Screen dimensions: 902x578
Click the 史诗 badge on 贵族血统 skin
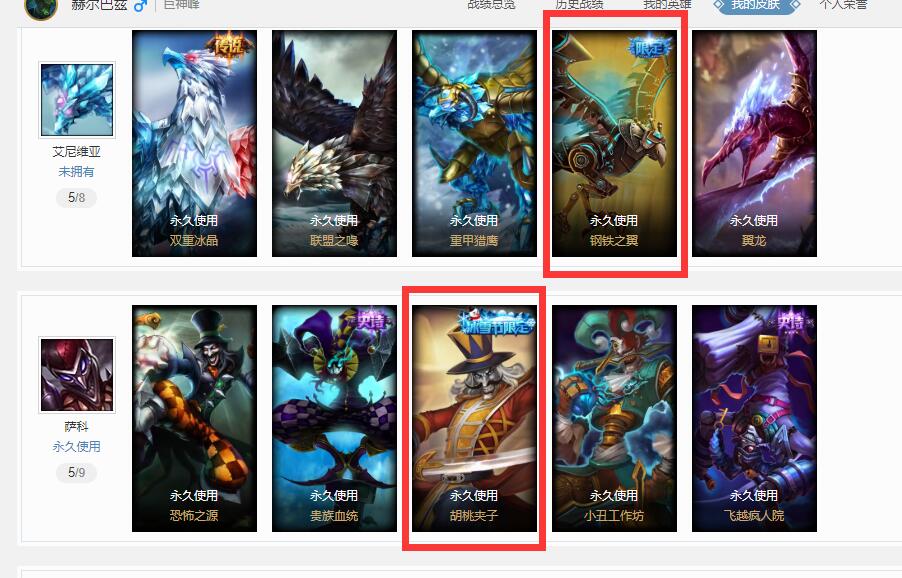coord(372,320)
